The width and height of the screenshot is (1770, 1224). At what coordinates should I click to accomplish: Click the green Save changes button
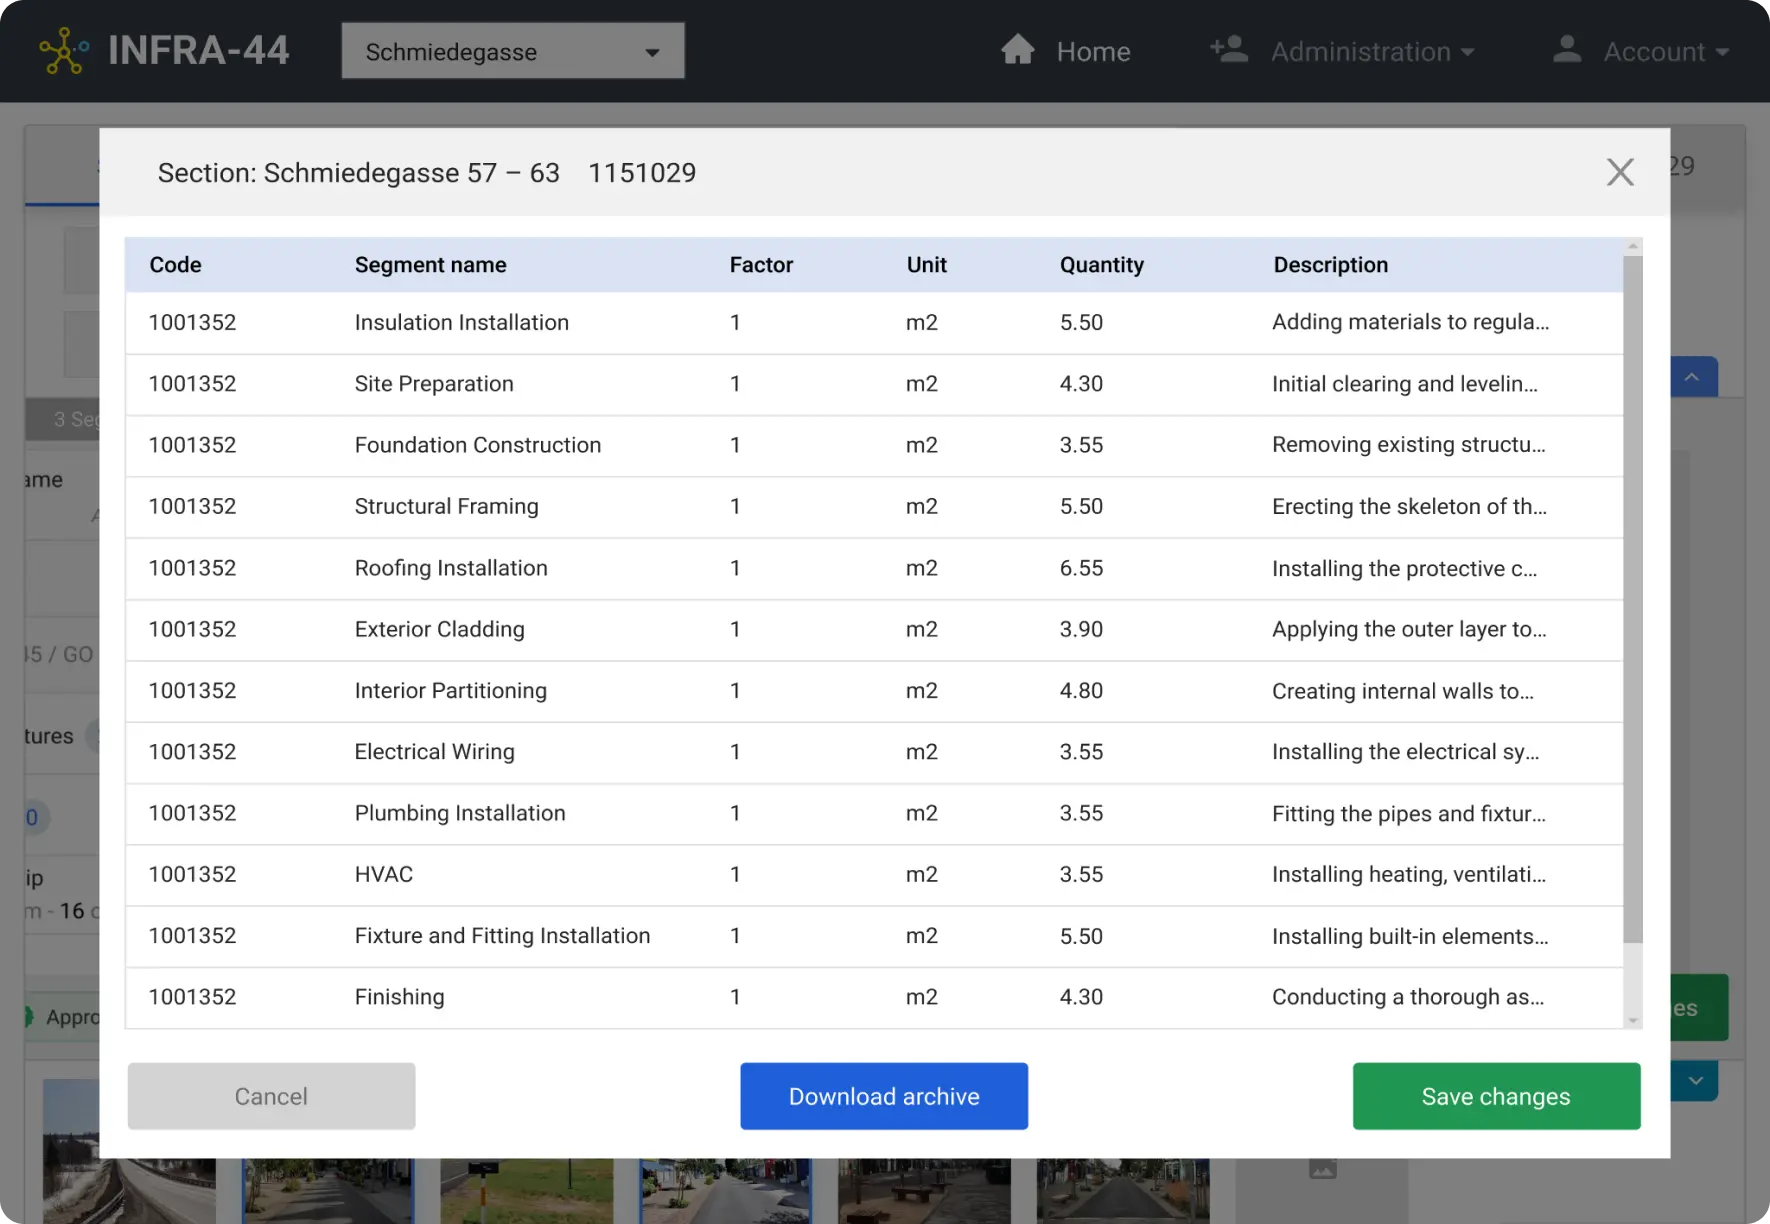(1495, 1096)
